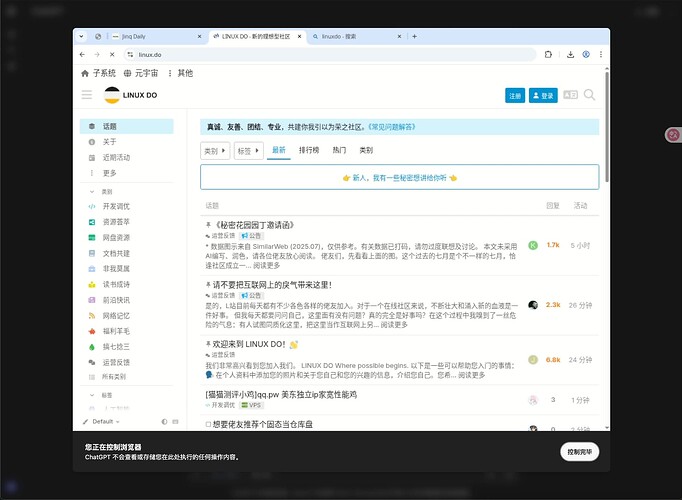
Task: Sort by 回复 column header
Action: coord(553,206)
